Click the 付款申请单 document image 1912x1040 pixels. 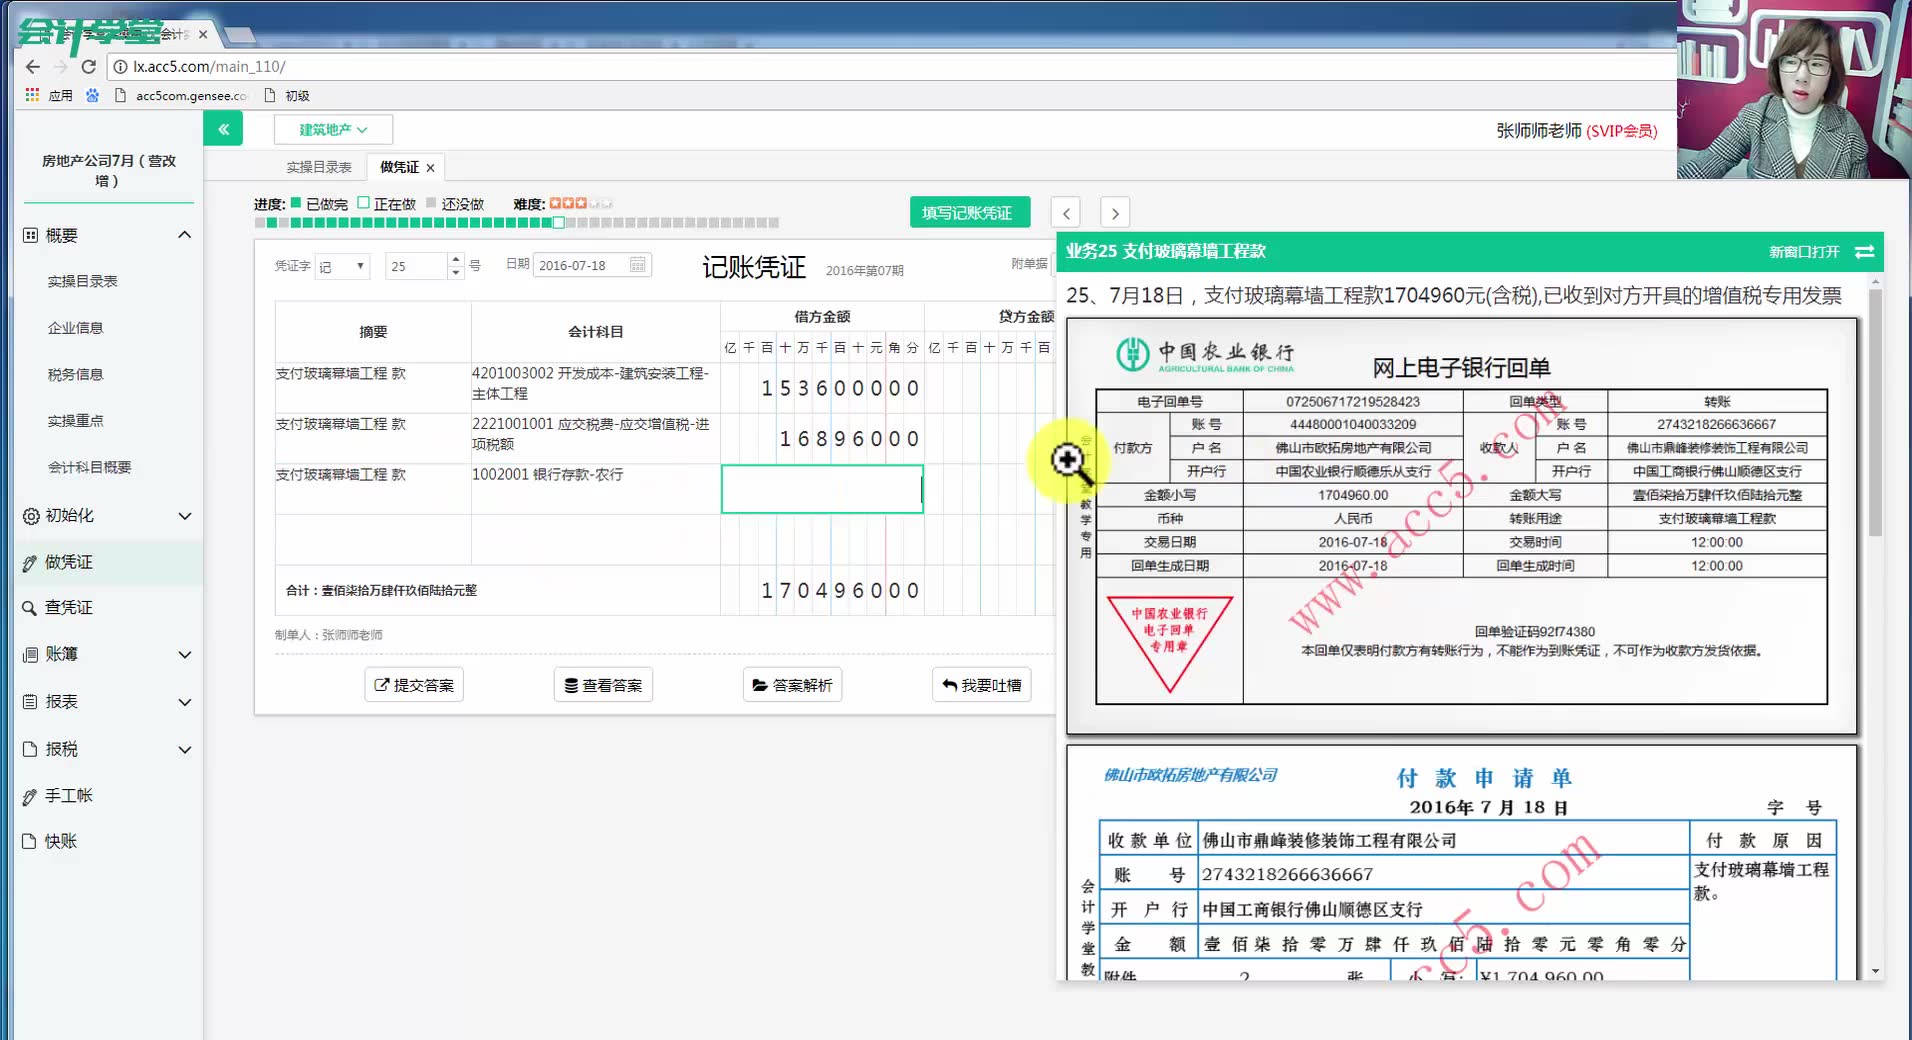(x=1462, y=862)
